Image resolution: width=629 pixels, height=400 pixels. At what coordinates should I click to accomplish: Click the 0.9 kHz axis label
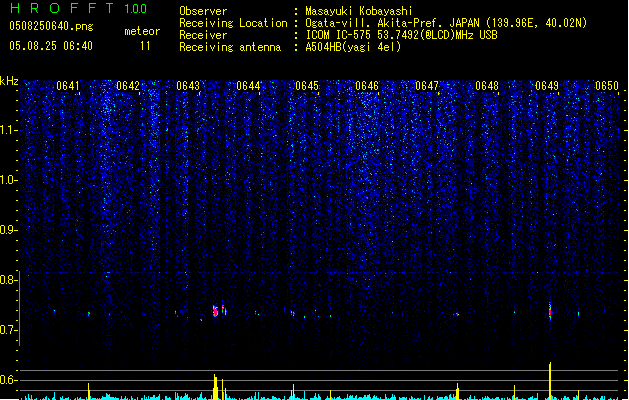(8, 230)
